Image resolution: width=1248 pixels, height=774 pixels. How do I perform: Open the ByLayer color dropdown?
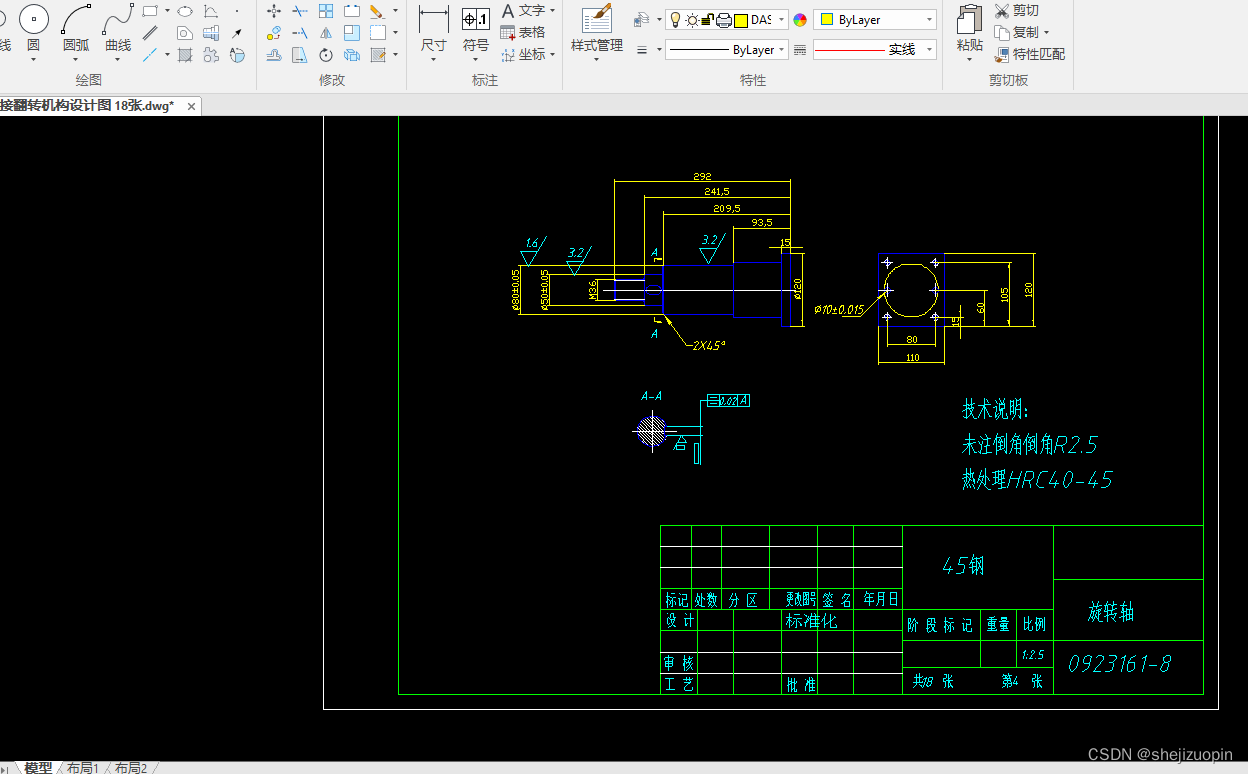coord(929,19)
